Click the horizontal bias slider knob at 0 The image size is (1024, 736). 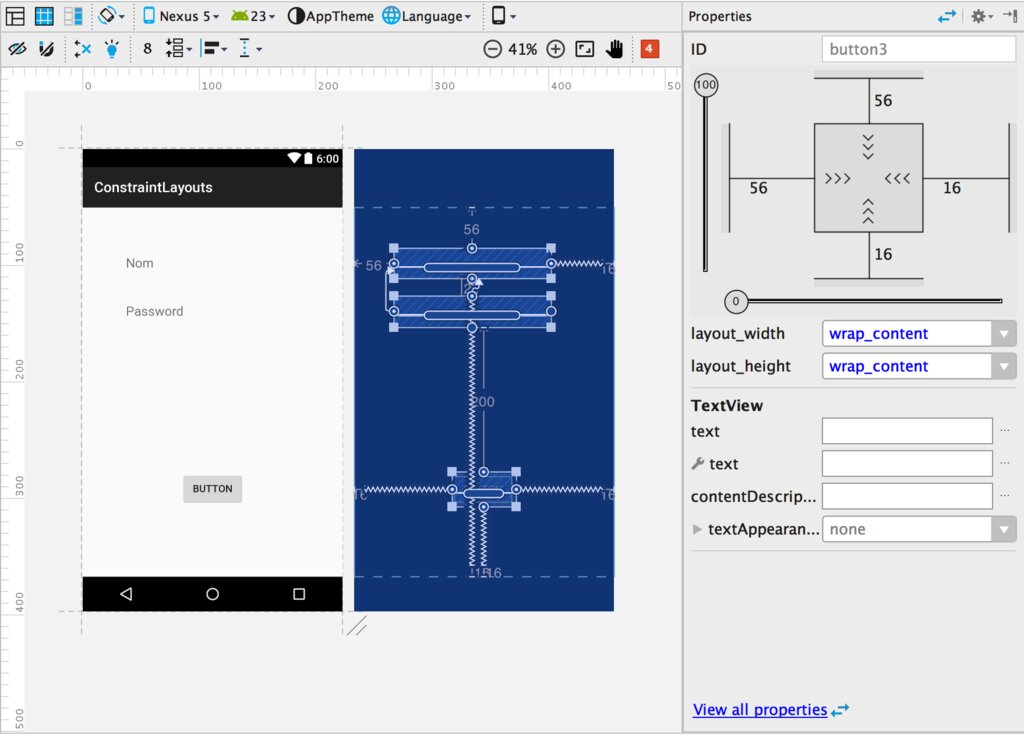pyautogui.click(x=736, y=301)
